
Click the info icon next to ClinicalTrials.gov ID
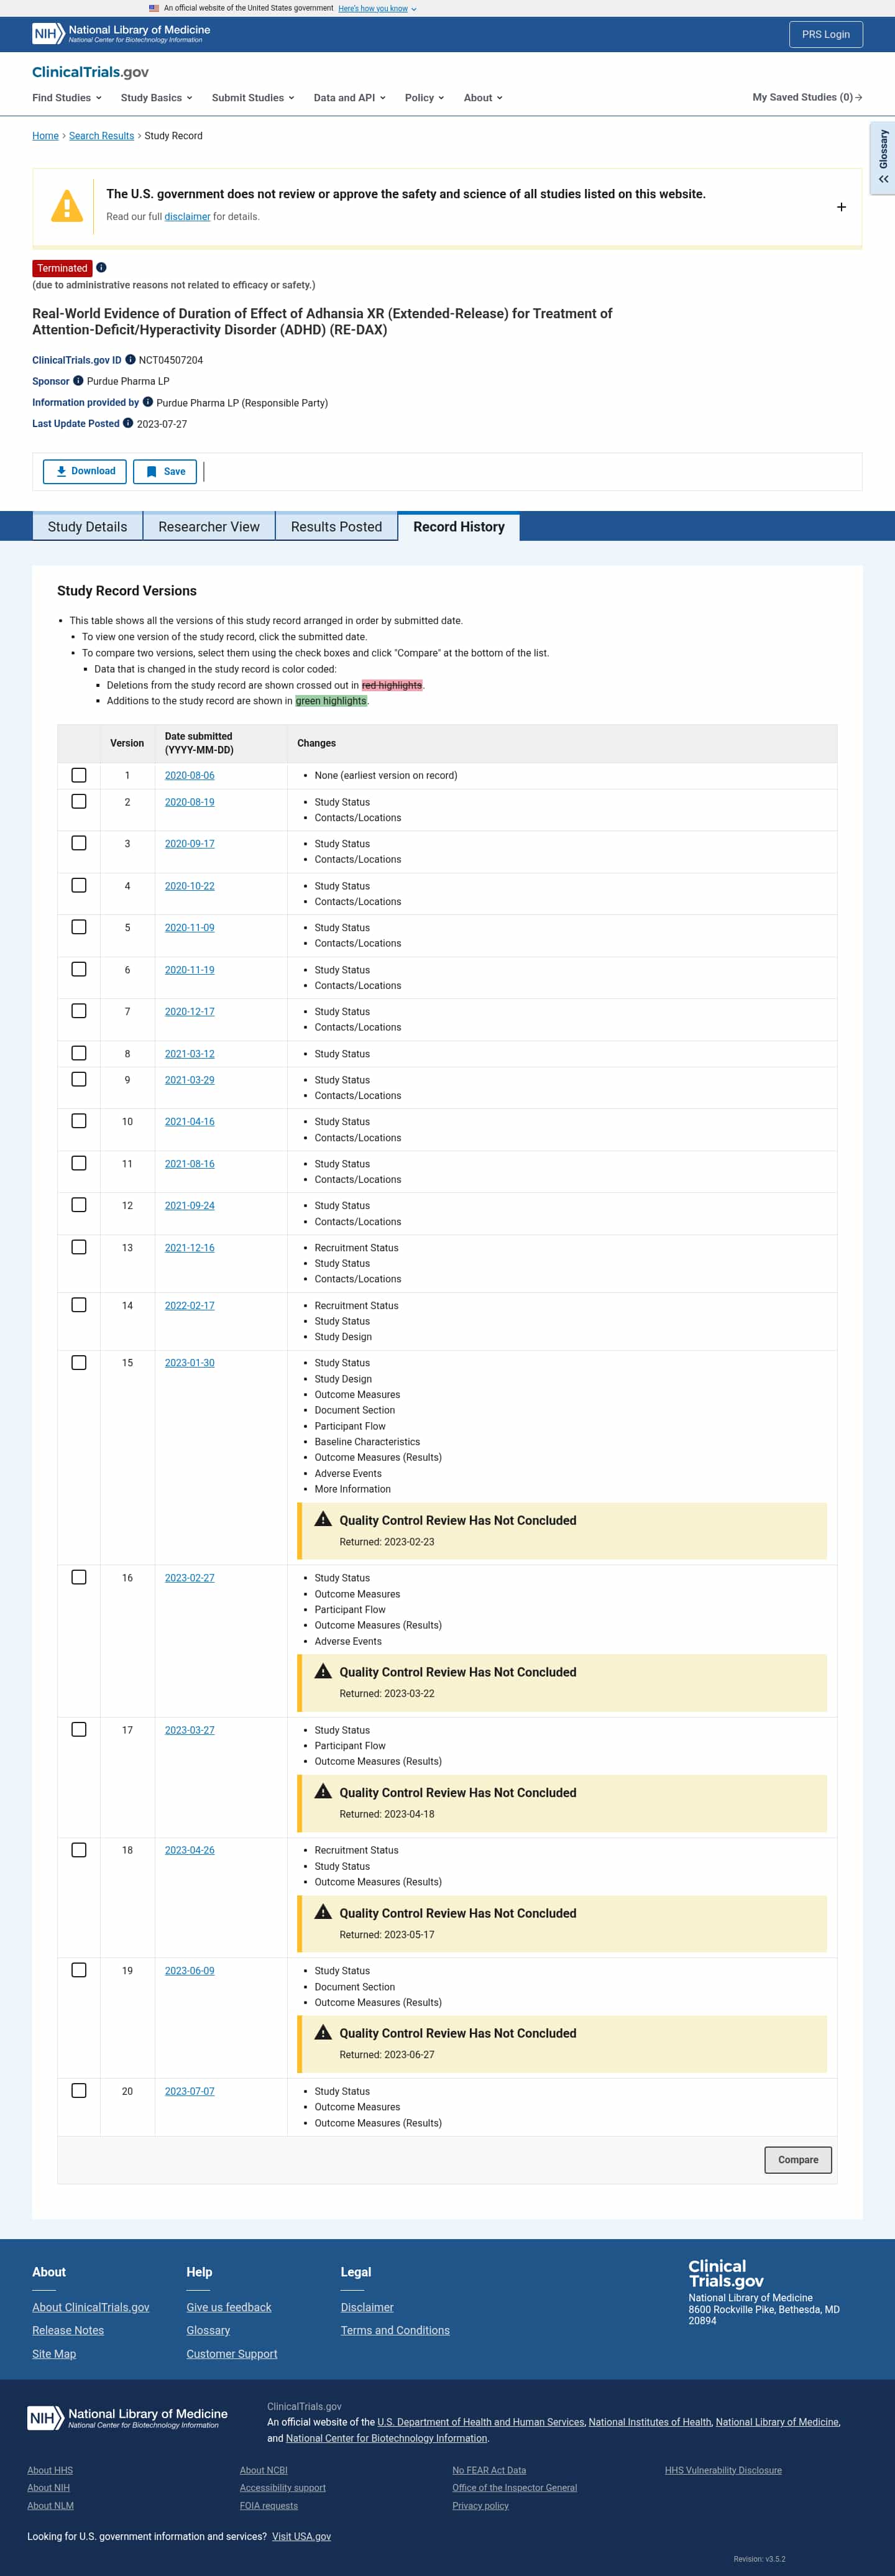130,360
